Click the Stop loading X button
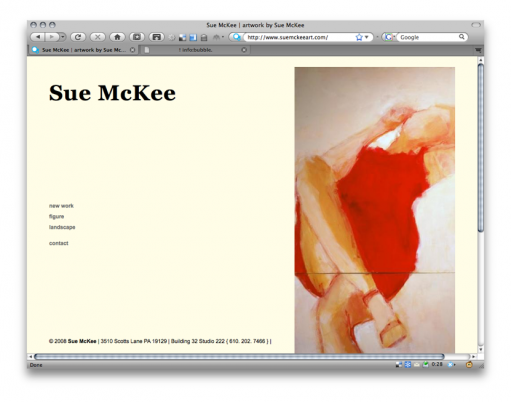511x402 pixels. click(x=98, y=37)
